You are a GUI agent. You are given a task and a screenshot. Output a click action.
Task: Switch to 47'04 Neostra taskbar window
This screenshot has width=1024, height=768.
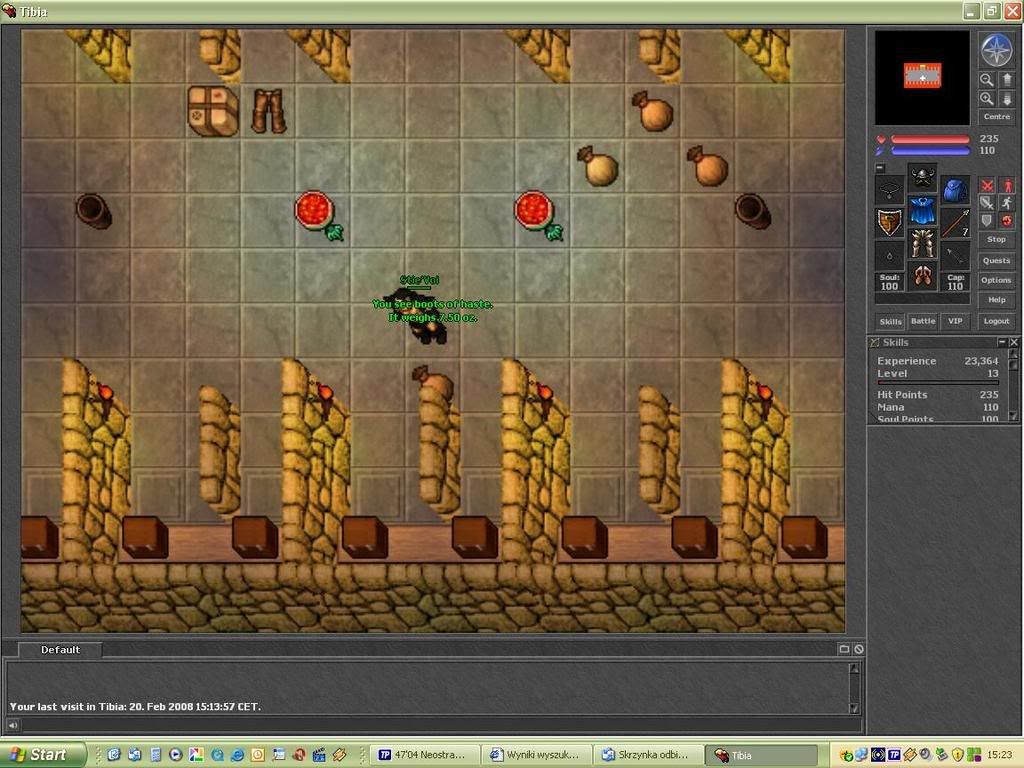tap(426, 755)
